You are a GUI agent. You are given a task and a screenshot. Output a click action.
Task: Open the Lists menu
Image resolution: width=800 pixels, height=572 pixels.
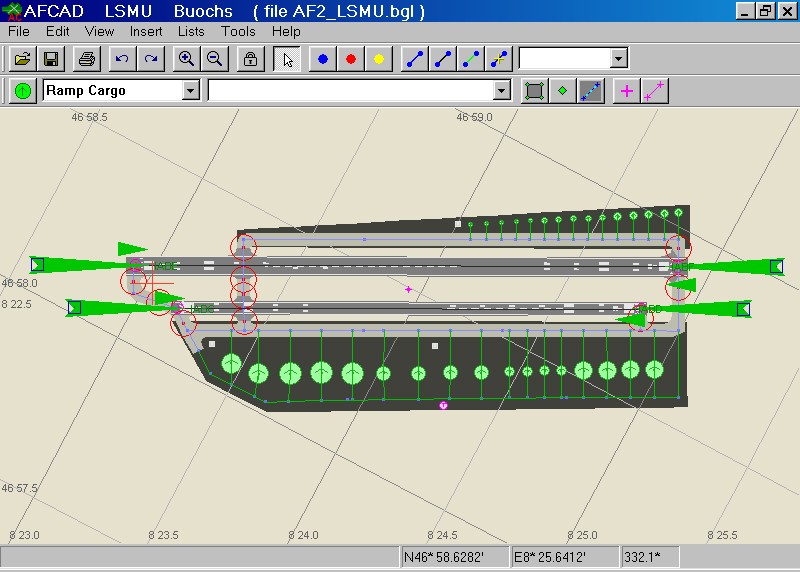(x=191, y=31)
